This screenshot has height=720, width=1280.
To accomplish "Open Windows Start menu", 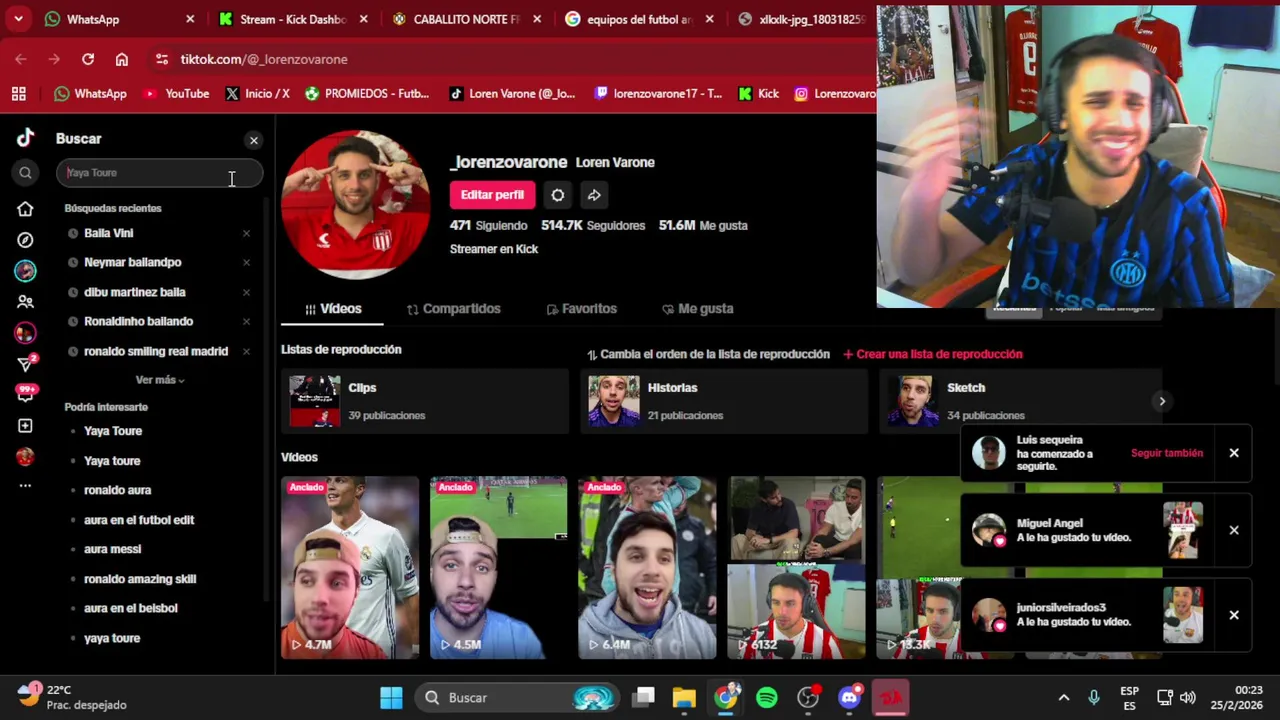I will 391,698.
